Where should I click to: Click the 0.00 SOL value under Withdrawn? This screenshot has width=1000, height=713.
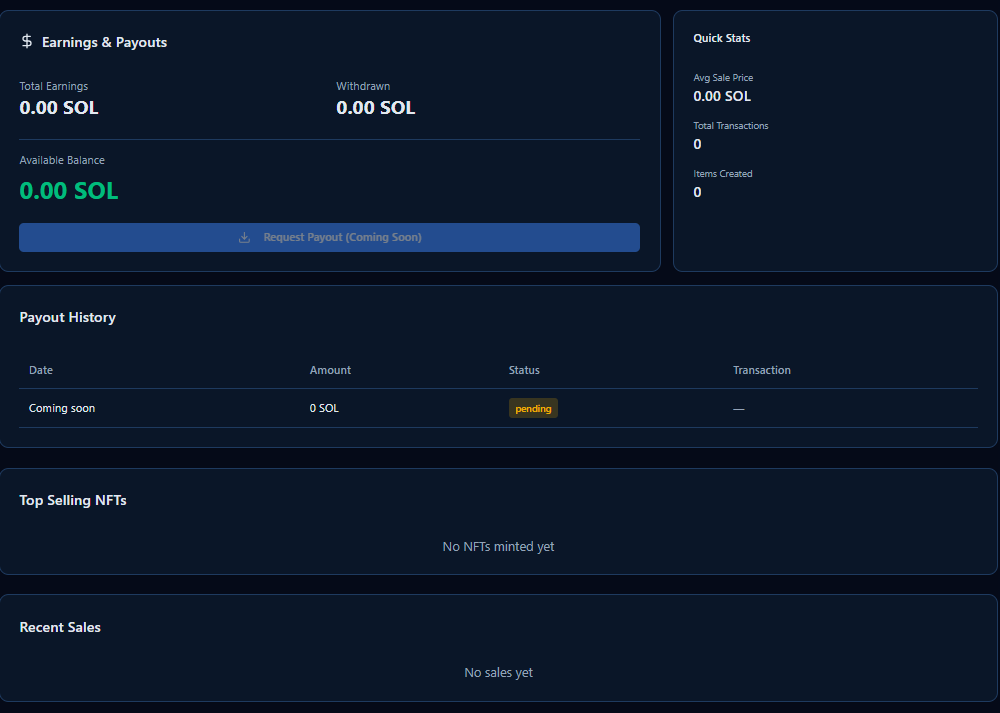click(x=376, y=108)
